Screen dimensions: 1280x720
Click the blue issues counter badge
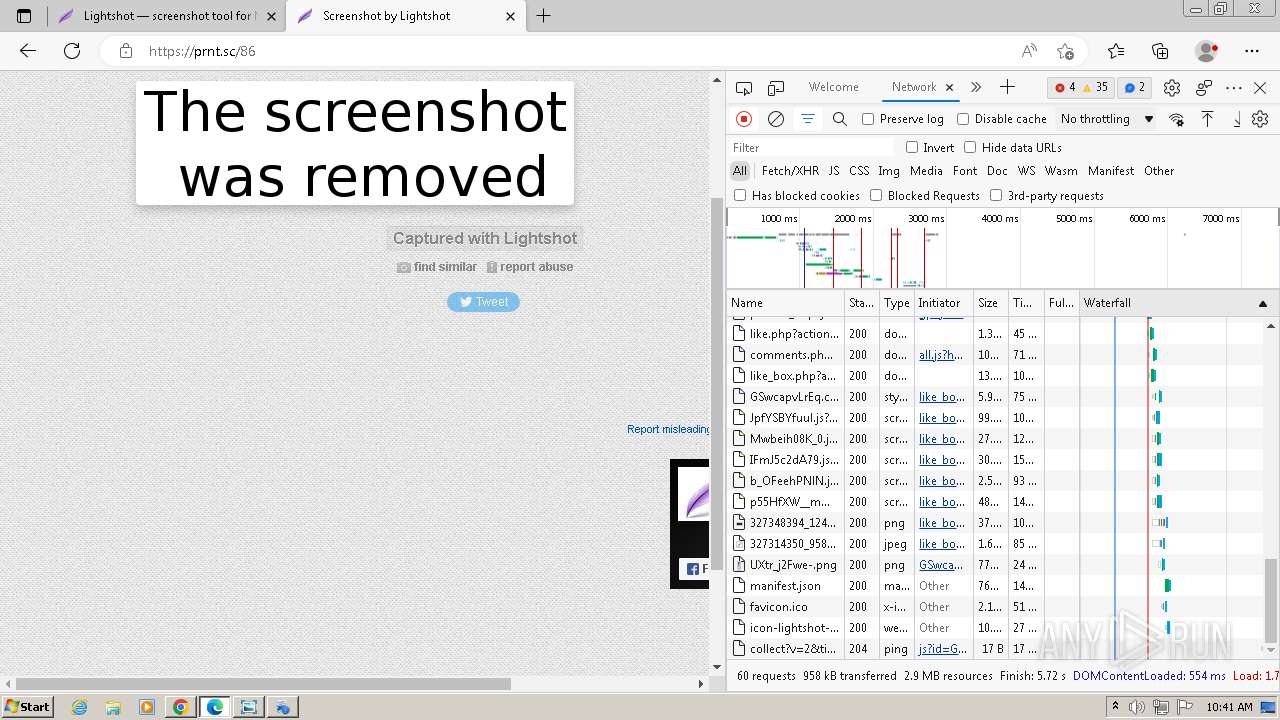1135,88
